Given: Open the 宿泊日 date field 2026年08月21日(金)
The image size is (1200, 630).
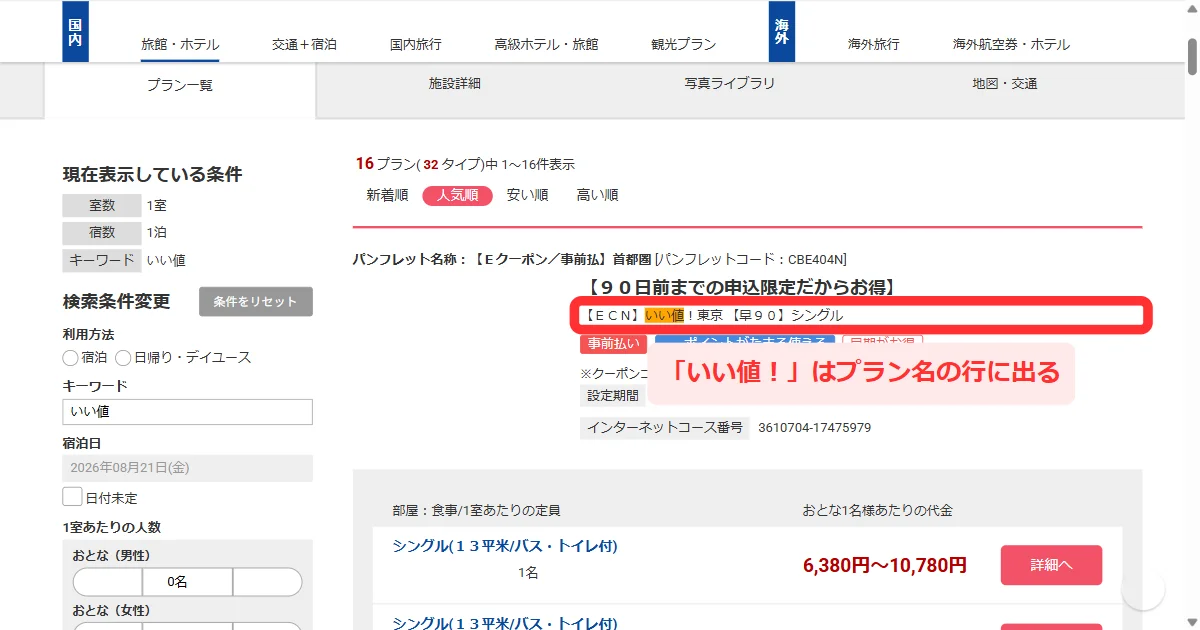Looking at the screenshot, I should point(187,468).
